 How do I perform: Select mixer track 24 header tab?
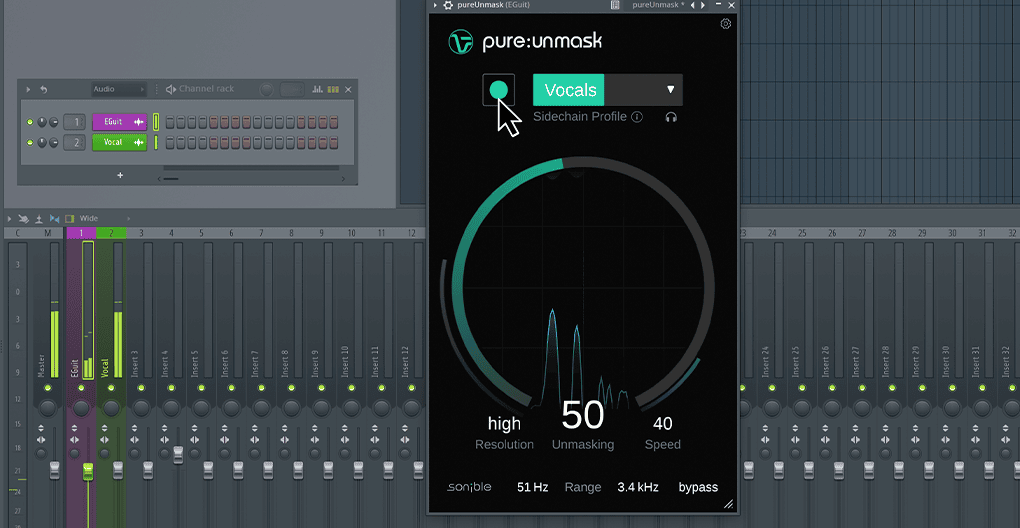pyautogui.click(x=772, y=233)
